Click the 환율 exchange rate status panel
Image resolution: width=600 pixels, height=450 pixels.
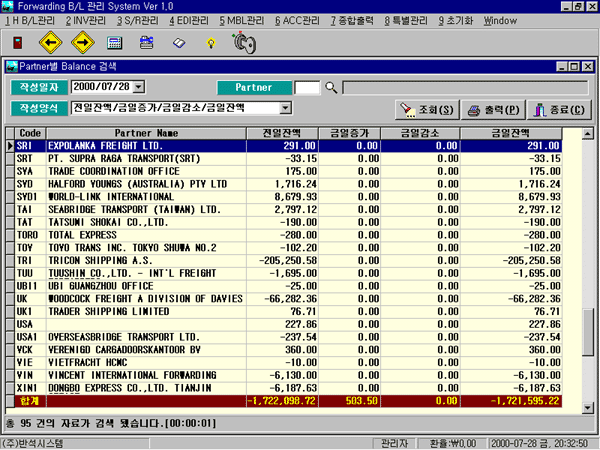point(452,443)
